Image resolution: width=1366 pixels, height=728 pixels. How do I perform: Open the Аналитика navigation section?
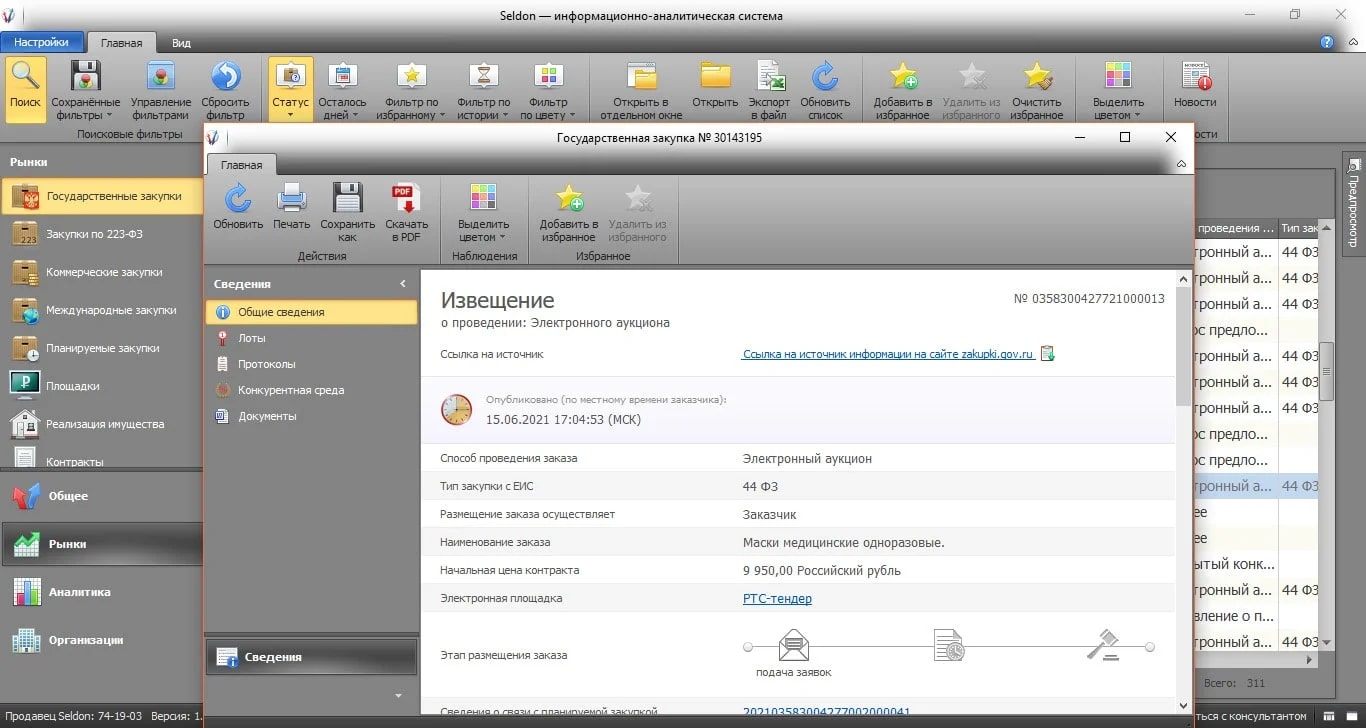(x=102, y=592)
